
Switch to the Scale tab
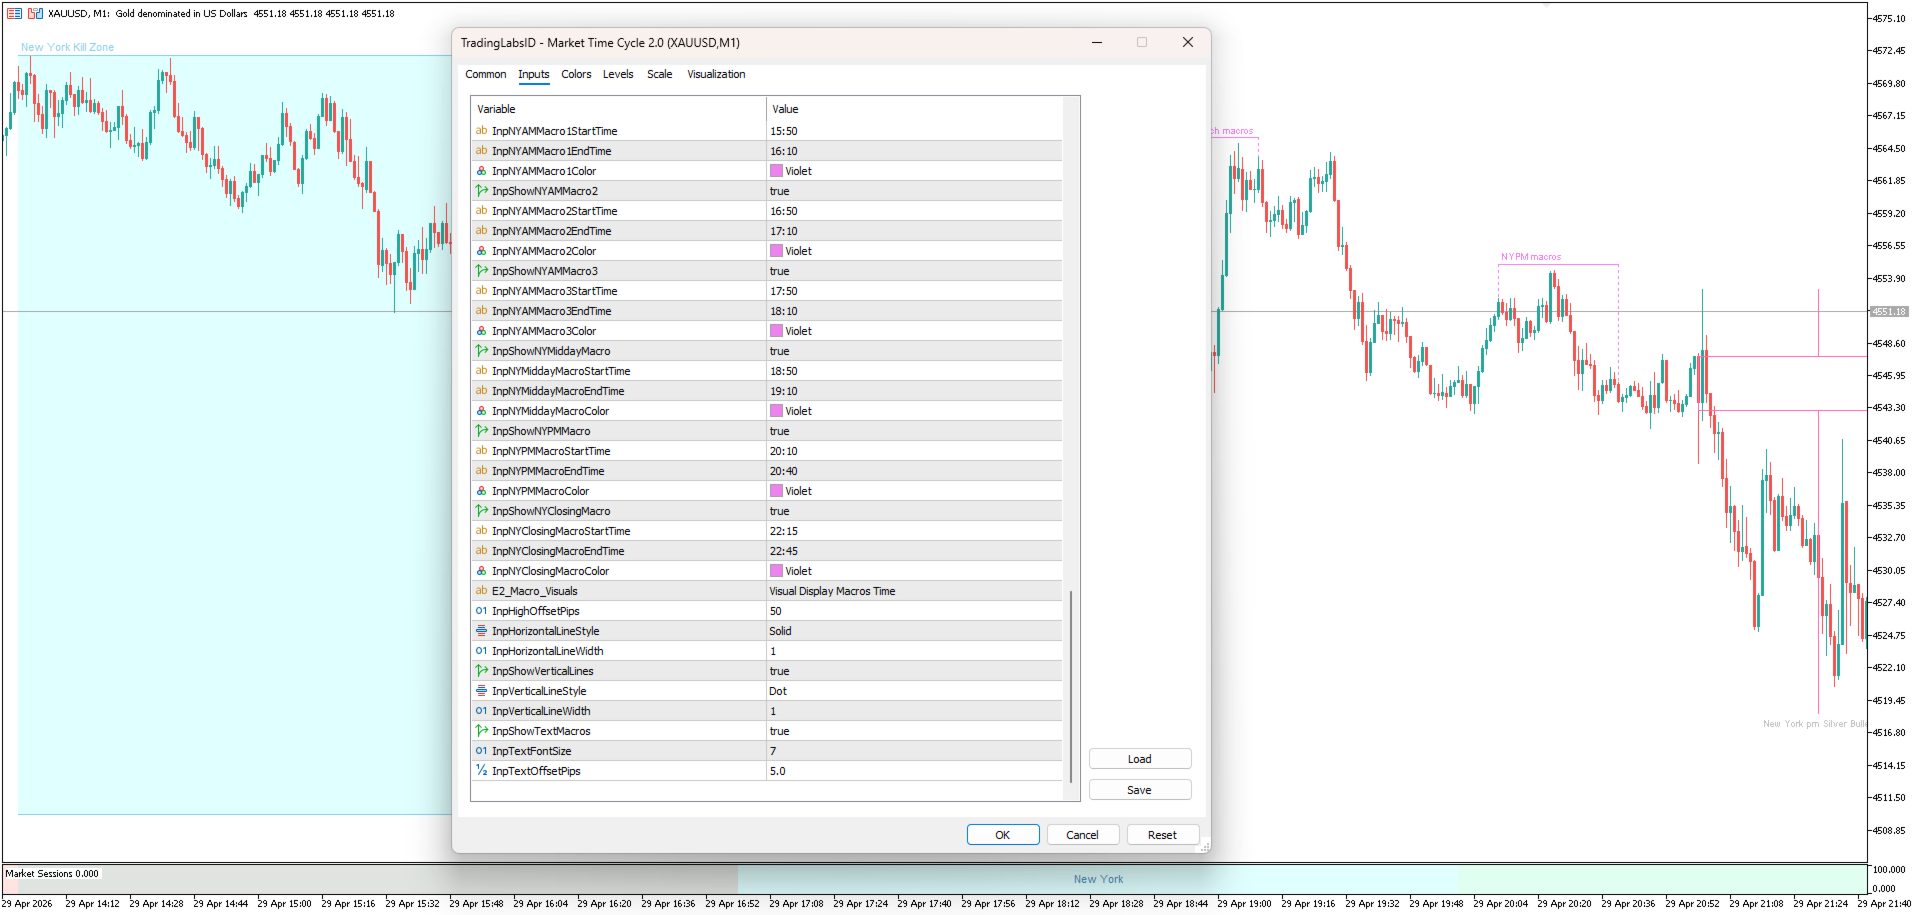(660, 74)
